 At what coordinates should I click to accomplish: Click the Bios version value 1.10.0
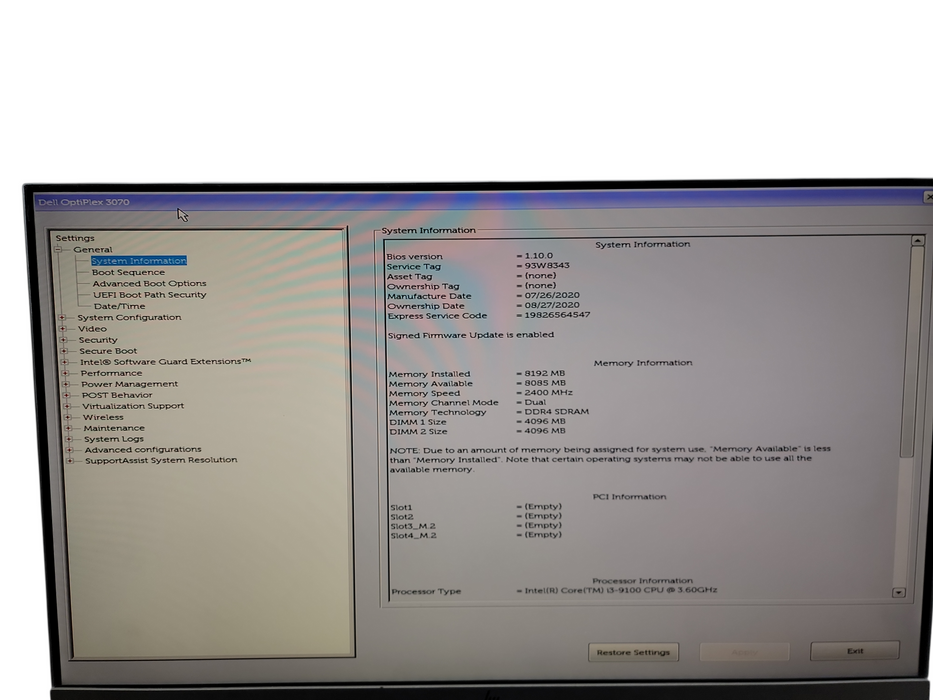538,255
